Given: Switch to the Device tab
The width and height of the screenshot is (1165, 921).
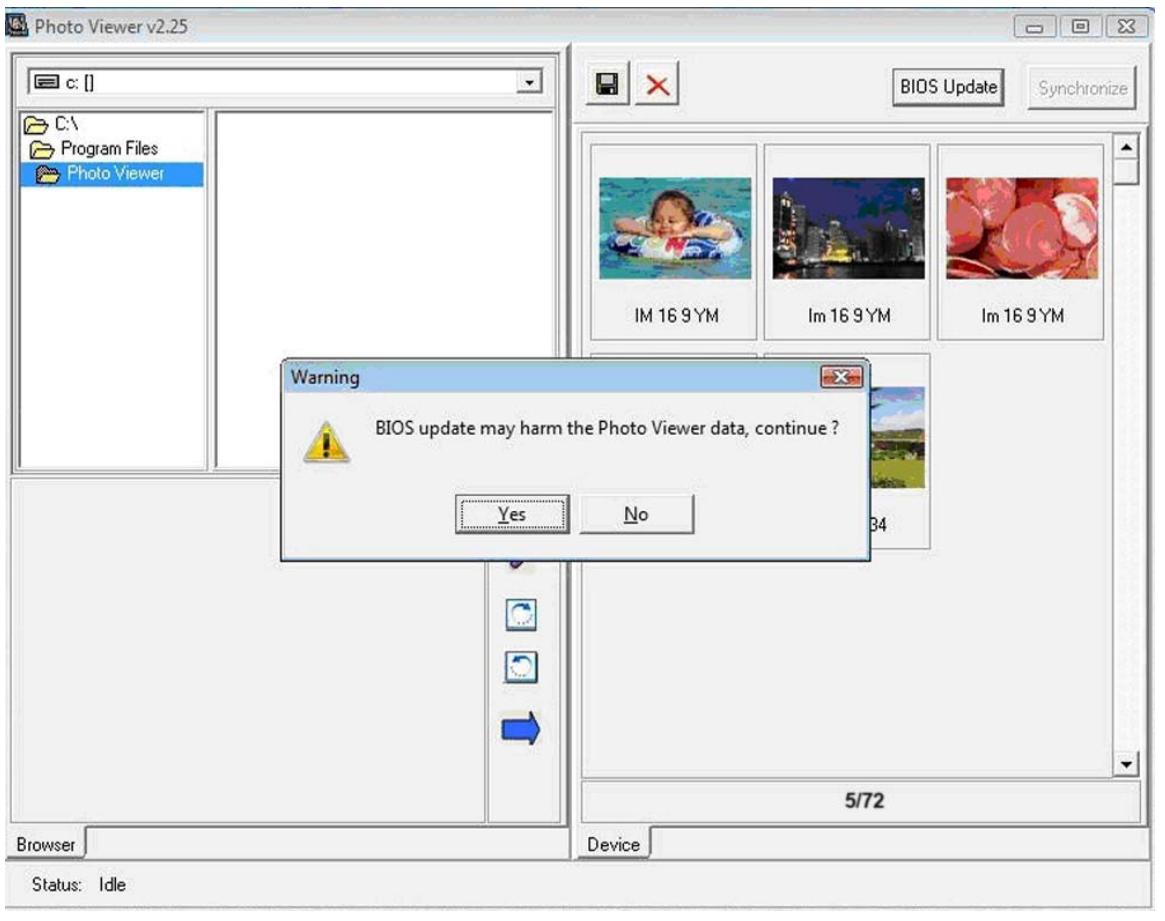Looking at the screenshot, I should pos(613,844).
